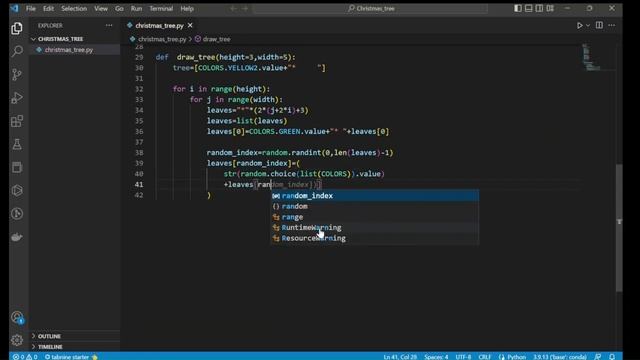Image resolution: width=640 pixels, height=360 pixels.
Task: Expand the TIMELINE section
Action: (50, 347)
